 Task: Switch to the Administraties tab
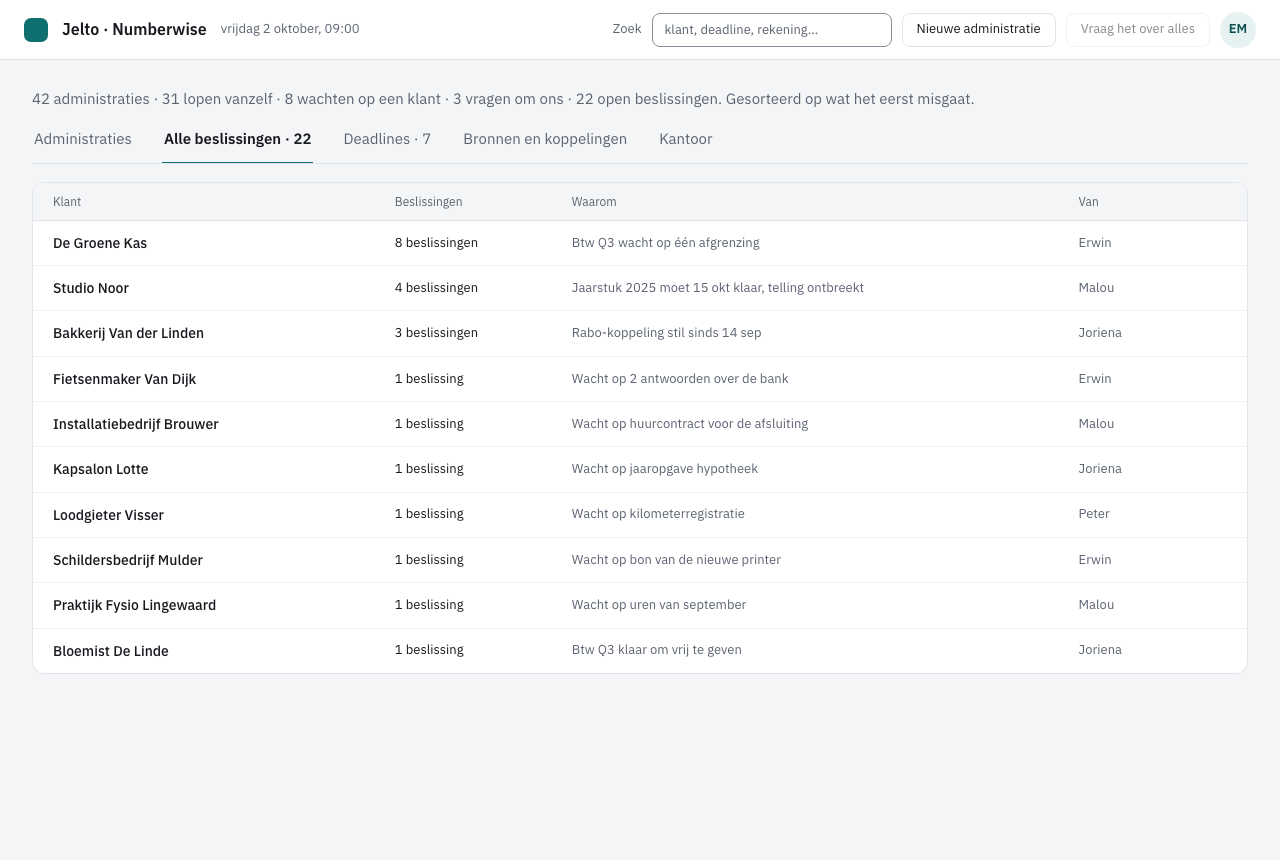pyautogui.click(x=83, y=139)
